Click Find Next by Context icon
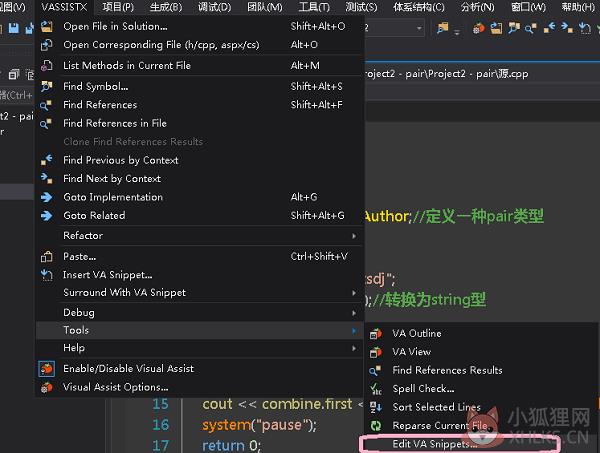The height and width of the screenshot is (453, 600). tap(47, 178)
